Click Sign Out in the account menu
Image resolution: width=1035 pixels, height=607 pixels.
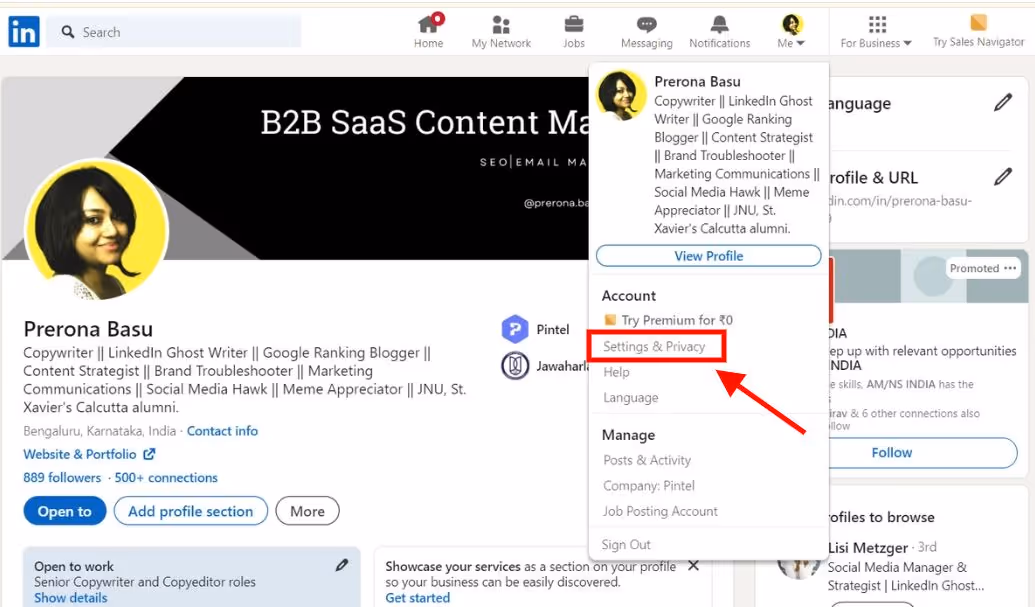click(x=629, y=544)
